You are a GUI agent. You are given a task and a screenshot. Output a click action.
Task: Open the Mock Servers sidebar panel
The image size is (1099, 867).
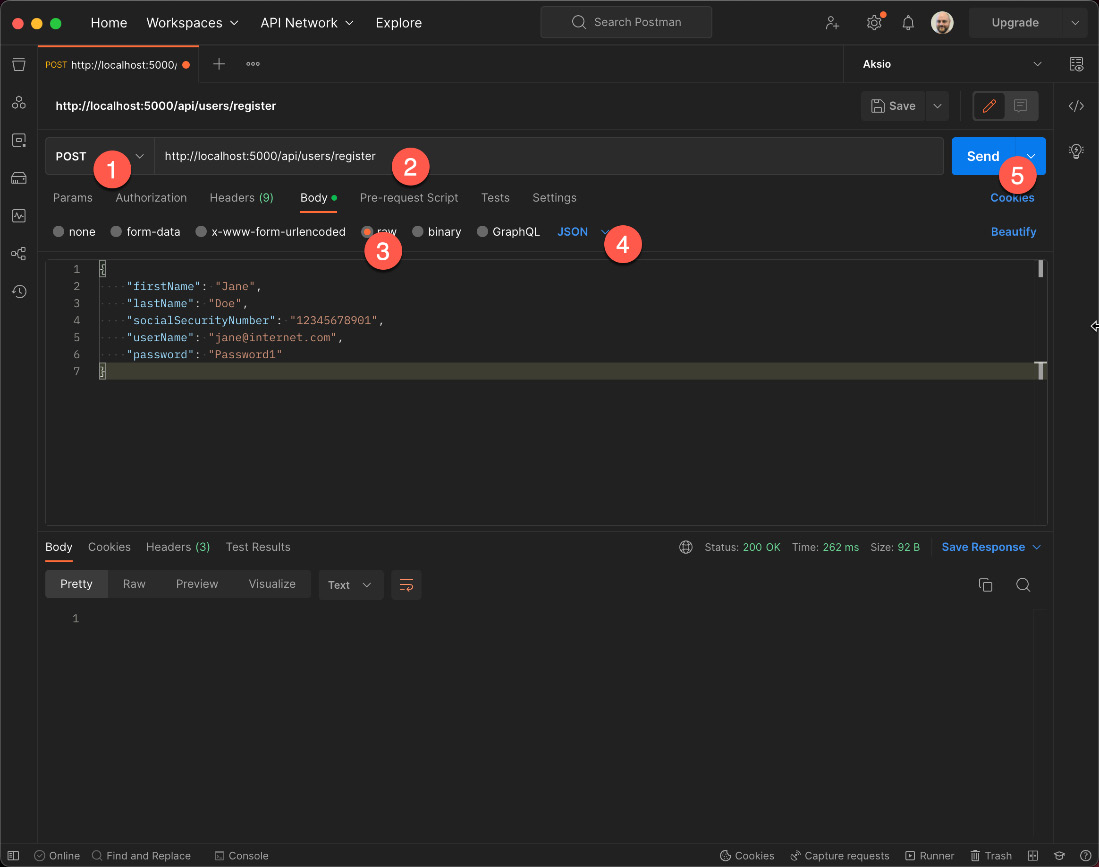pos(19,178)
